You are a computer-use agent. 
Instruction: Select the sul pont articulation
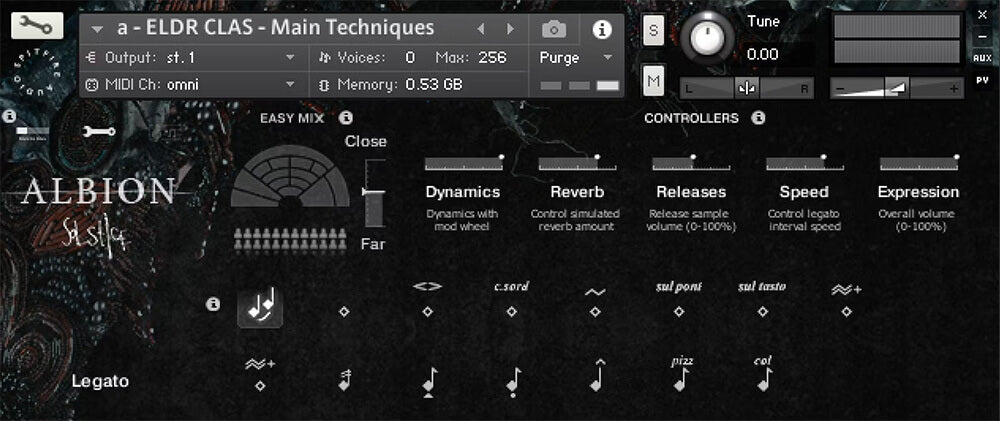pyautogui.click(x=679, y=300)
